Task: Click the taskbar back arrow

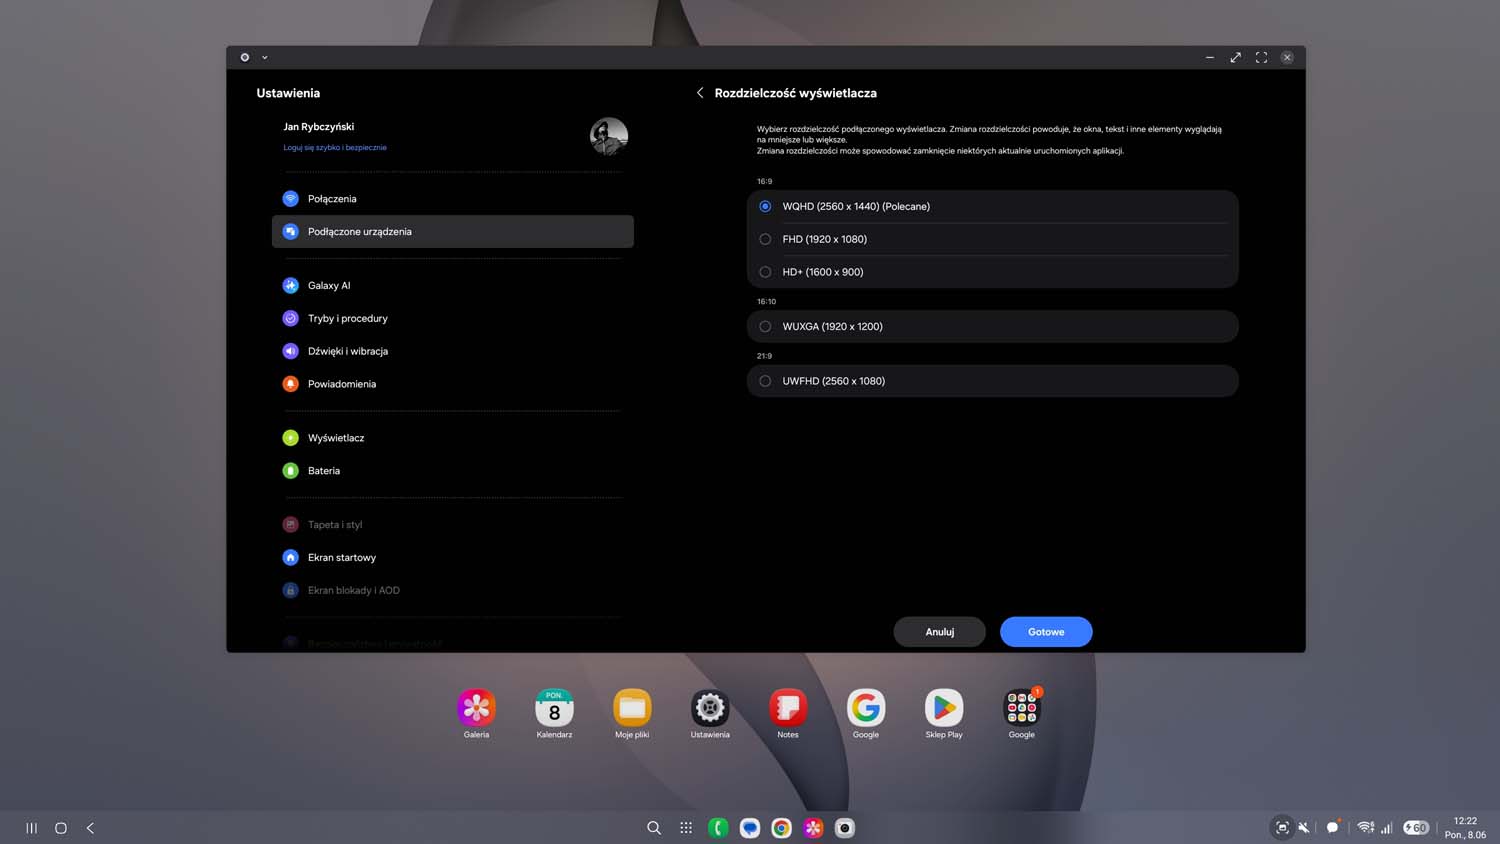Action: tap(90, 828)
